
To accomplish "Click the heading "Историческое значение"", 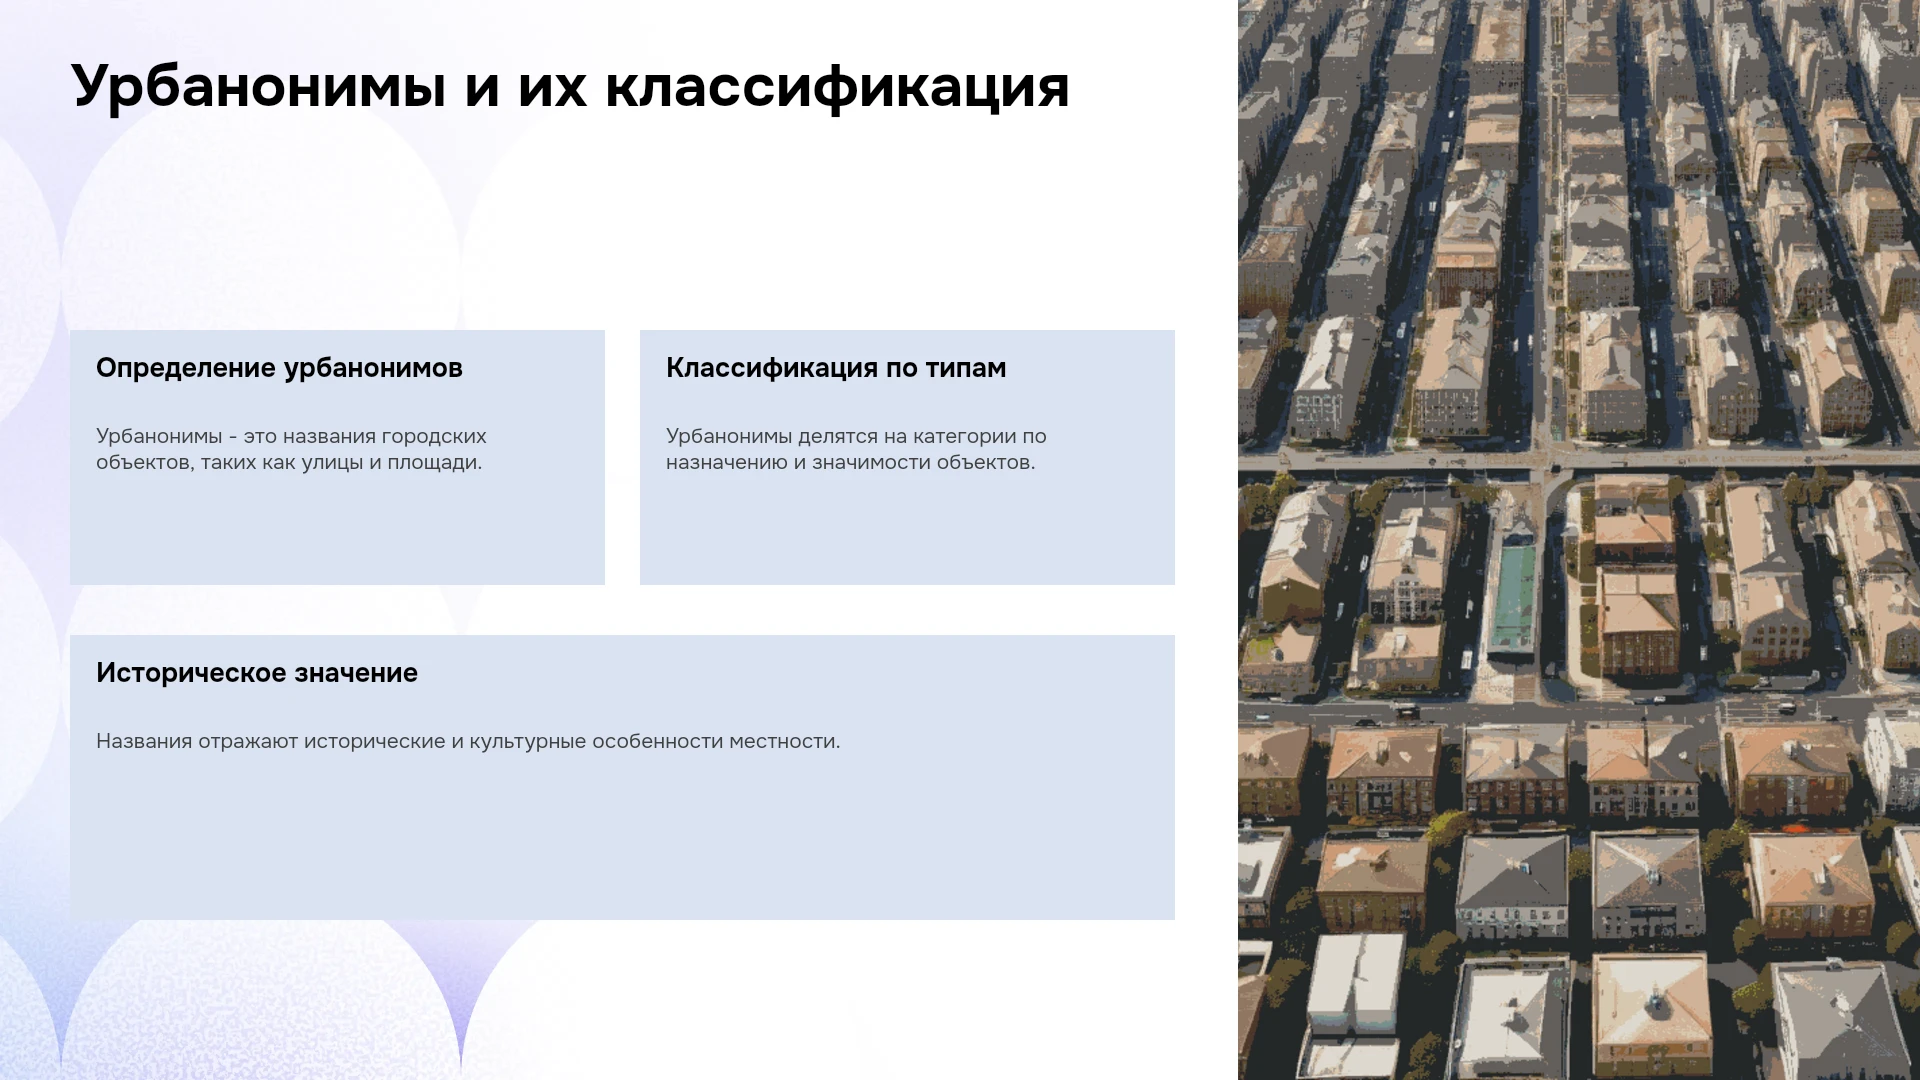I will click(x=257, y=673).
